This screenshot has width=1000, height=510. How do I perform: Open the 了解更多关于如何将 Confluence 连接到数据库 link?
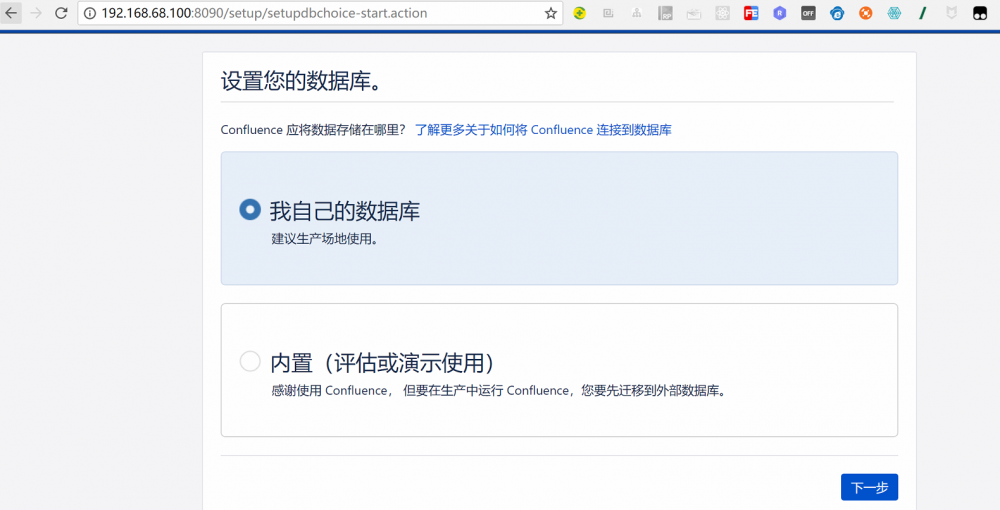coord(543,130)
